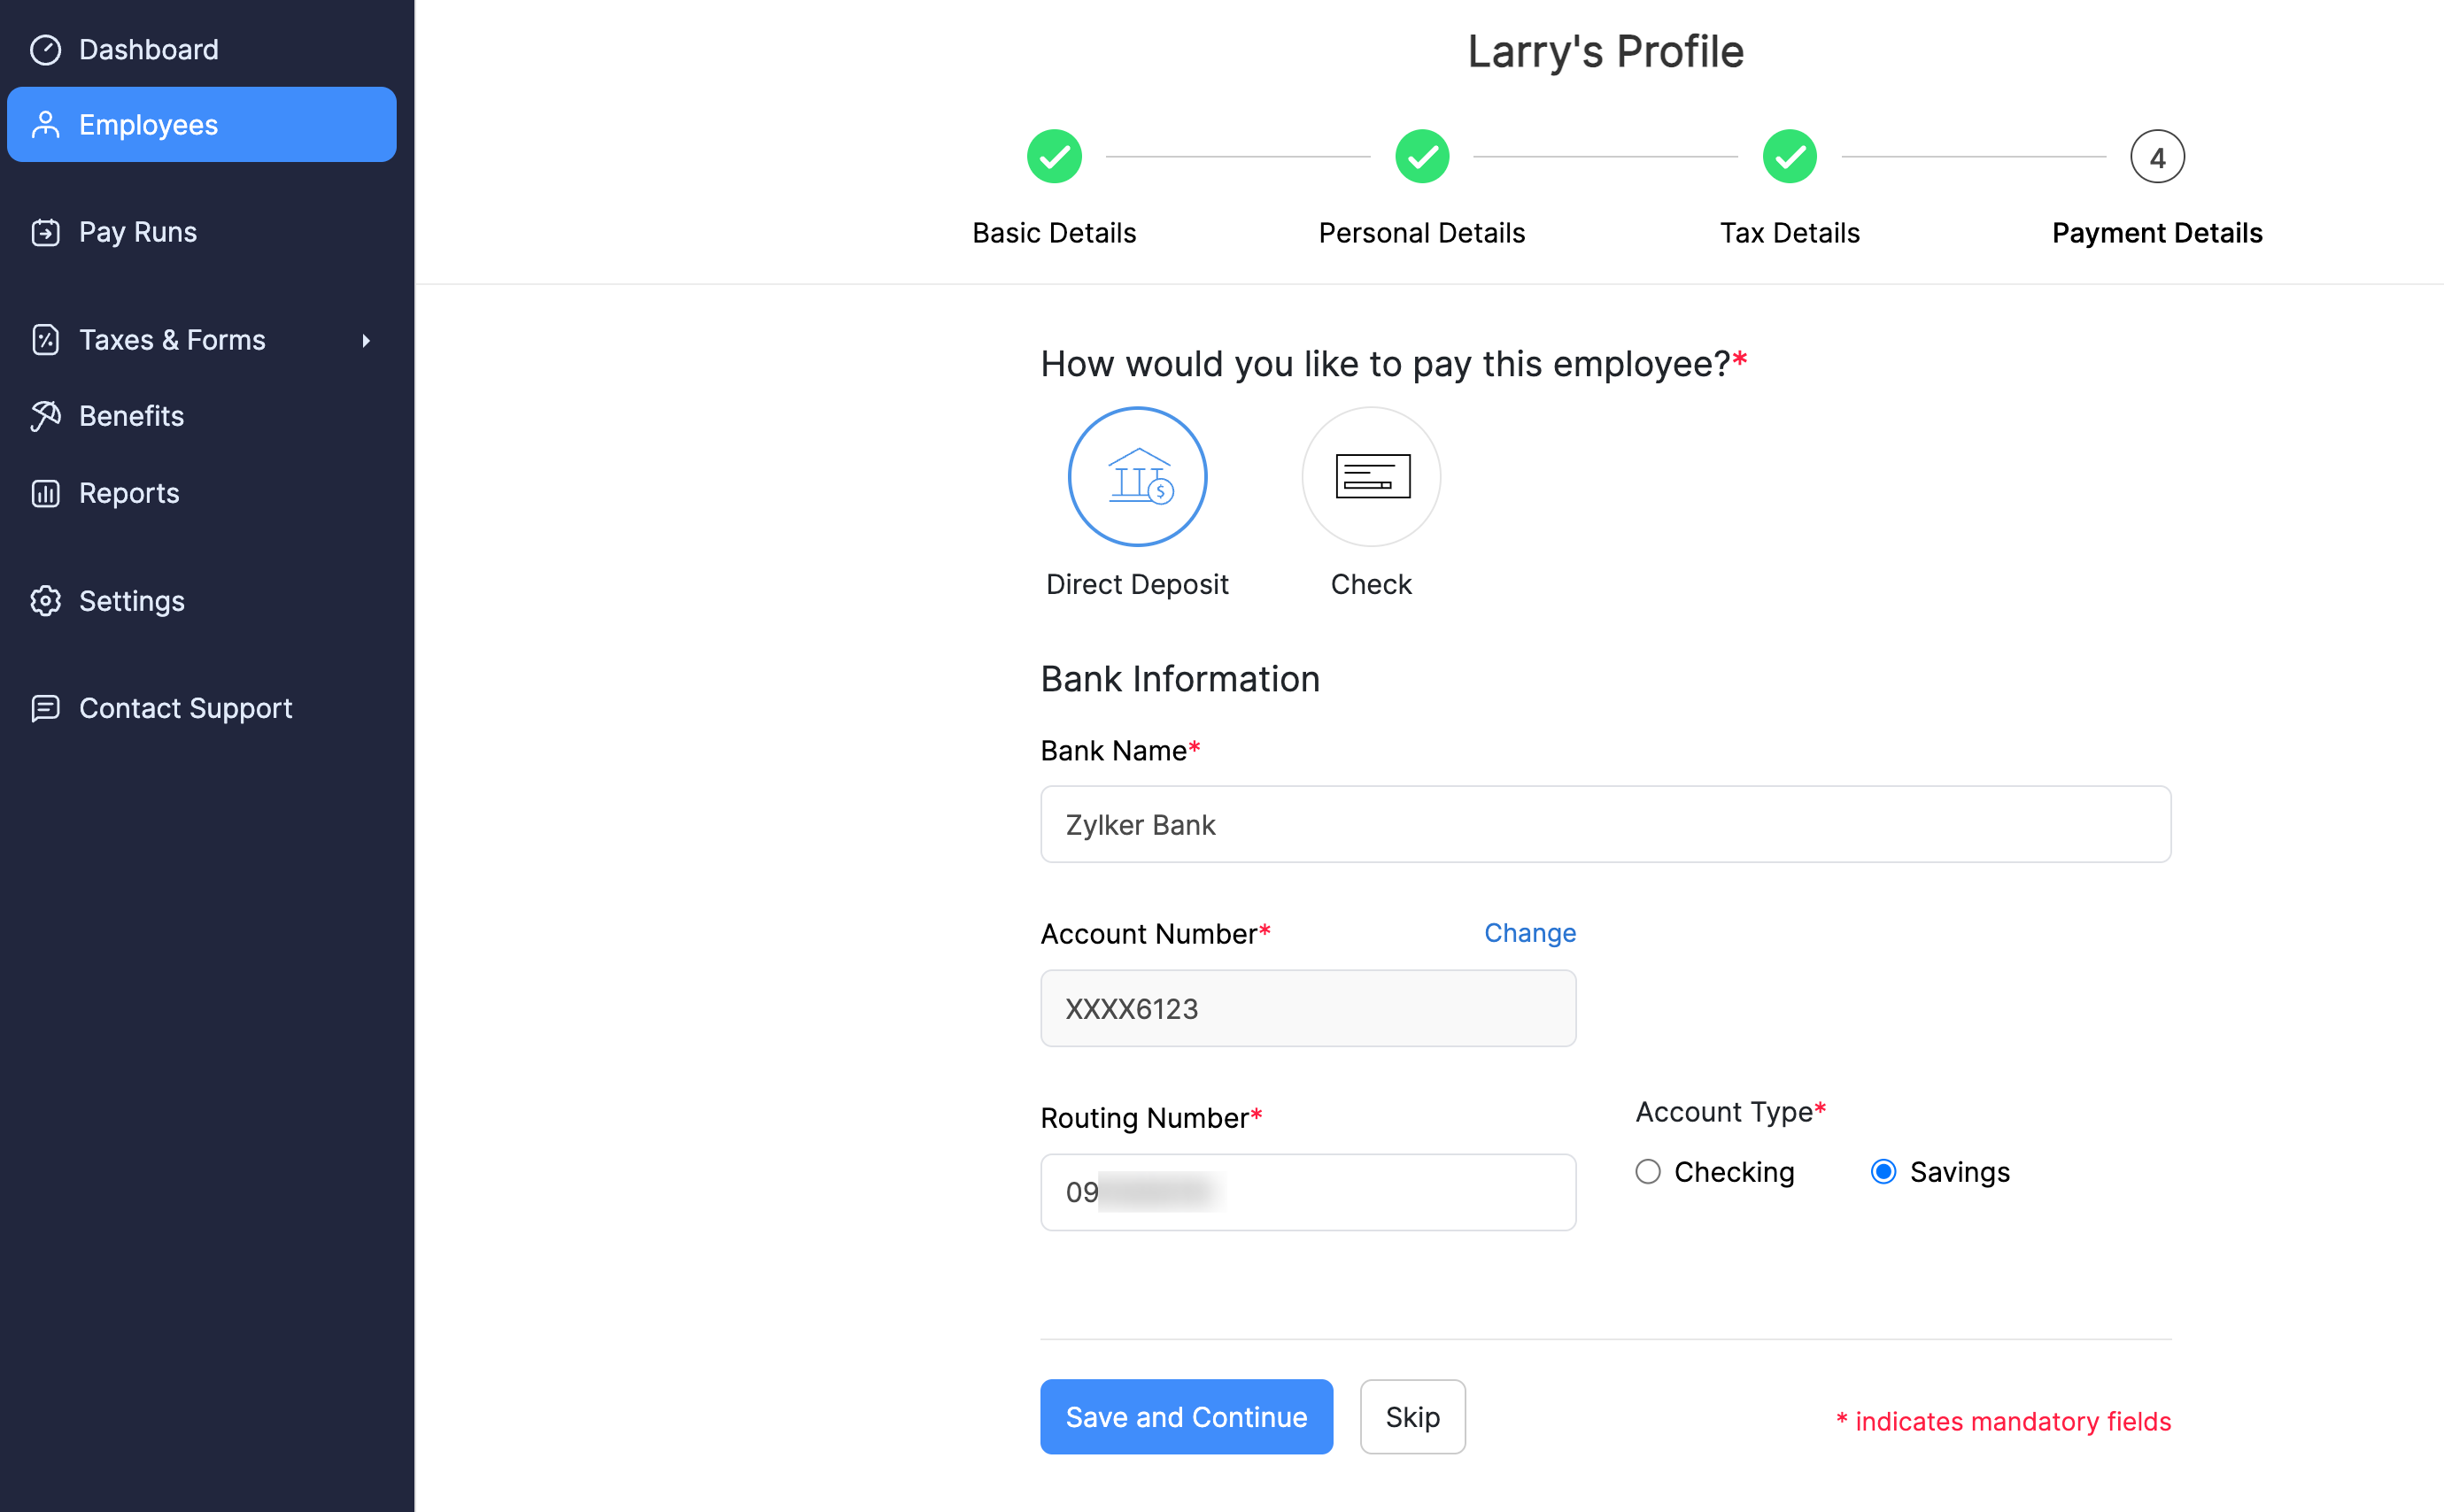Image resolution: width=2444 pixels, height=1512 pixels.
Task: Select the Employees sidebar icon
Action: 46,124
